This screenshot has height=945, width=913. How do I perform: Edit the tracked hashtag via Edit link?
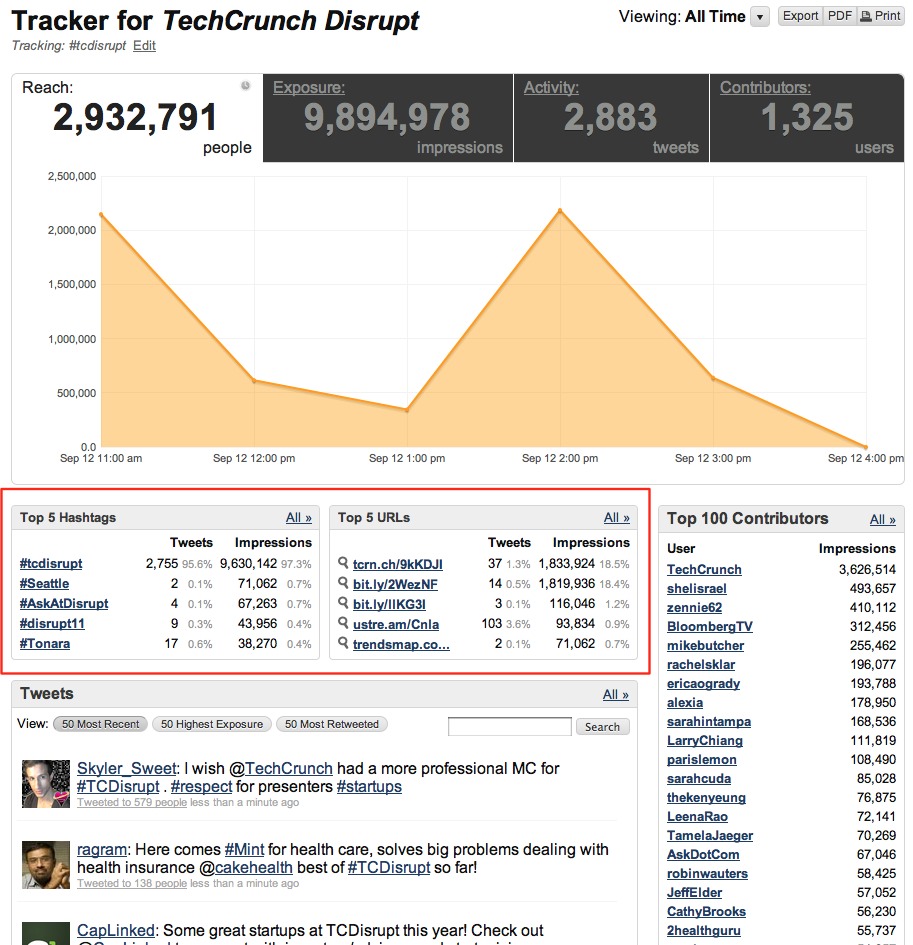point(144,46)
